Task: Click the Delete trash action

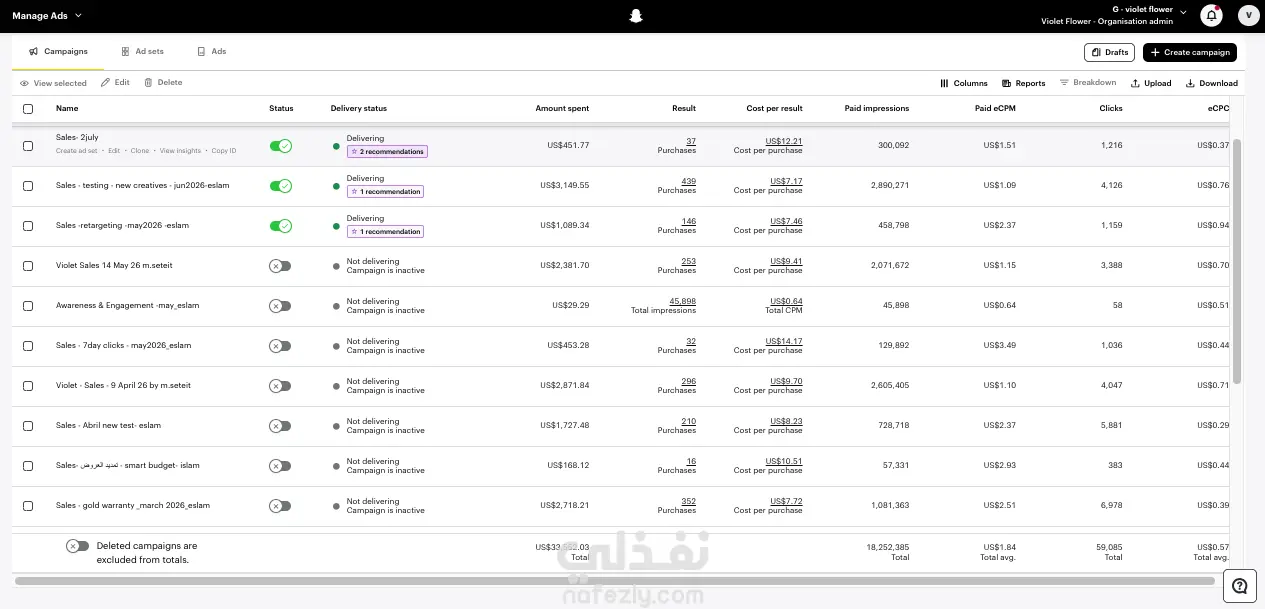Action: pos(163,82)
